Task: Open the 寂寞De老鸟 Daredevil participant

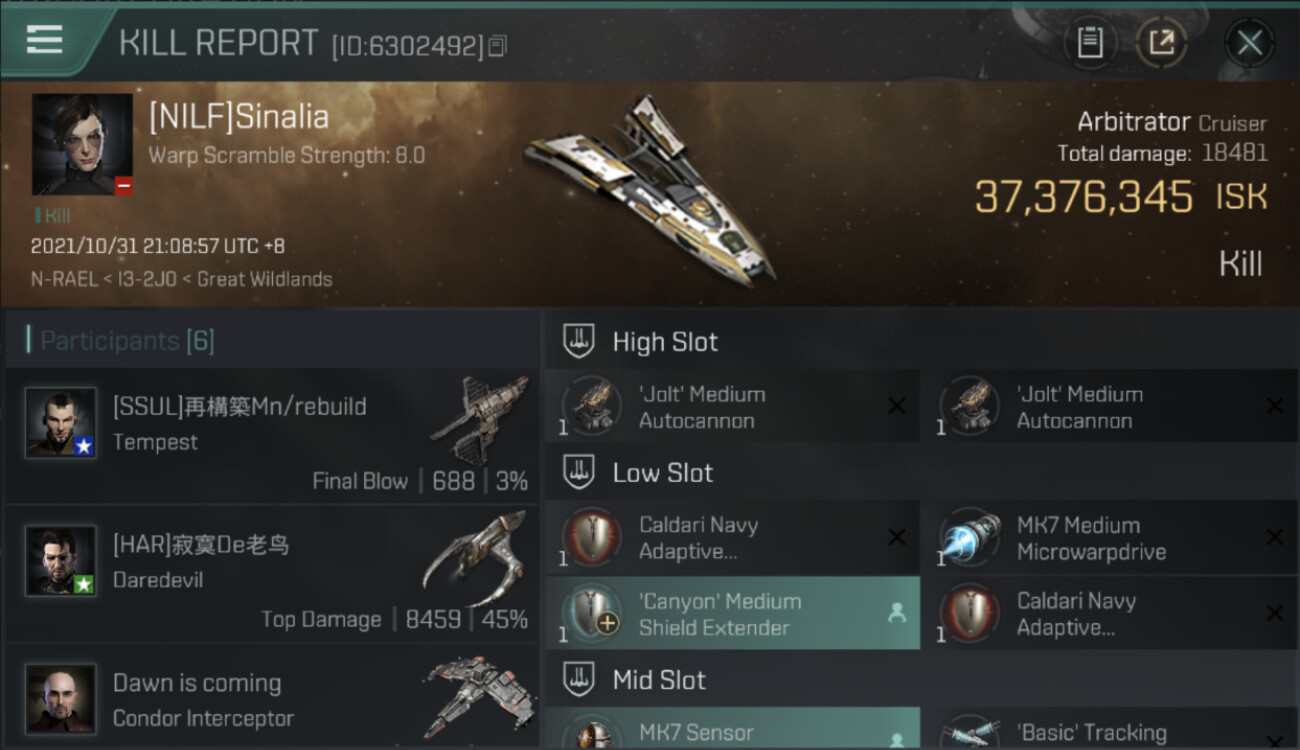Action: point(272,575)
